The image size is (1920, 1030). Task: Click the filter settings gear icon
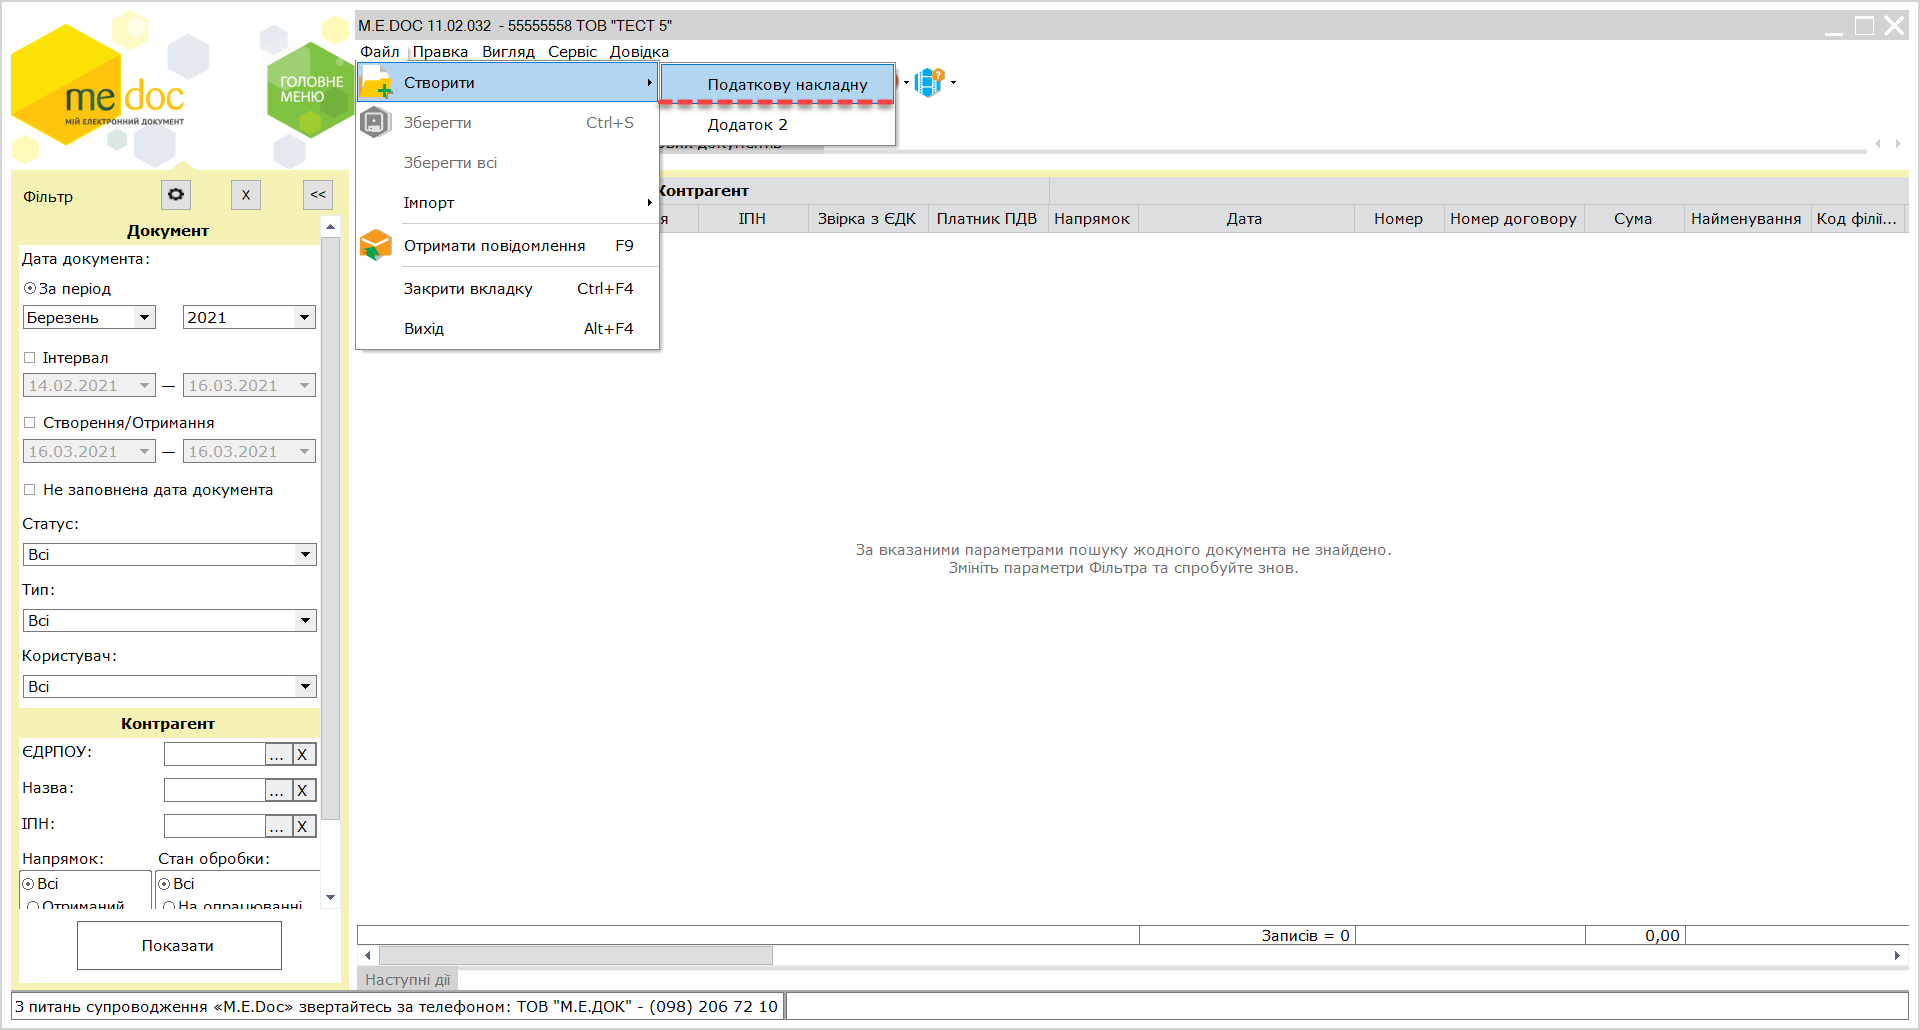pos(176,195)
